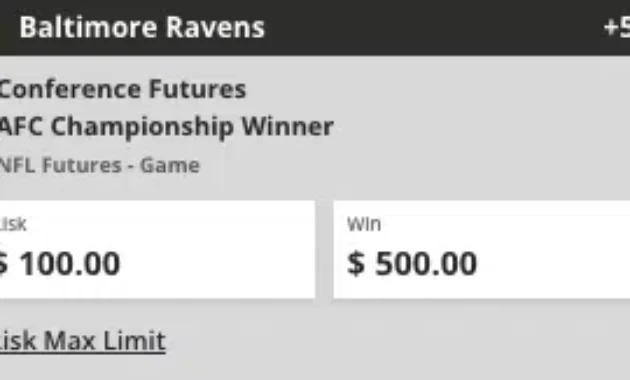The image size is (630, 380).
Task: Click the +5 odds value in header
Action: click(x=617, y=28)
